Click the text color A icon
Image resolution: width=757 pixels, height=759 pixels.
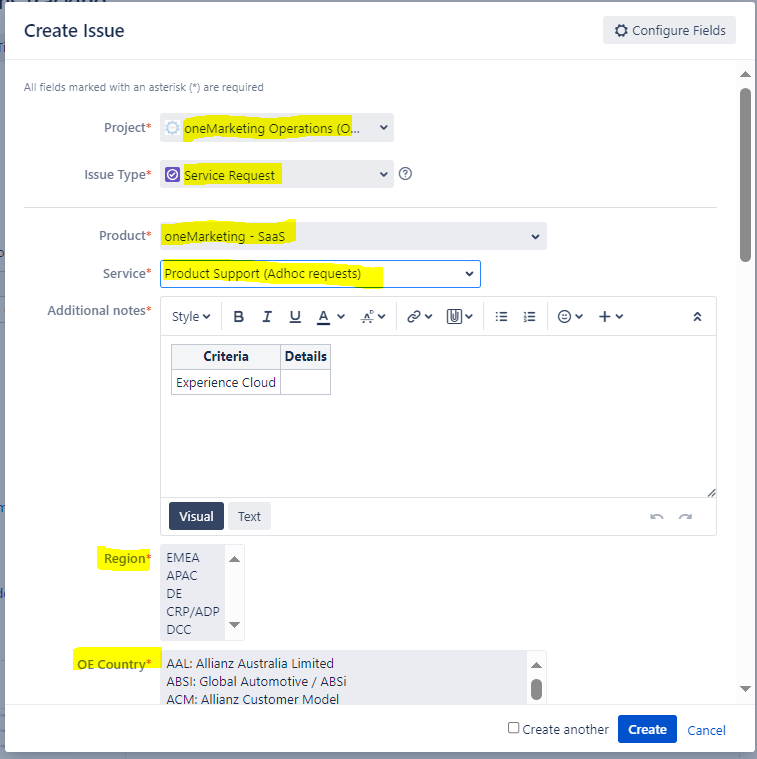(x=323, y=317)
